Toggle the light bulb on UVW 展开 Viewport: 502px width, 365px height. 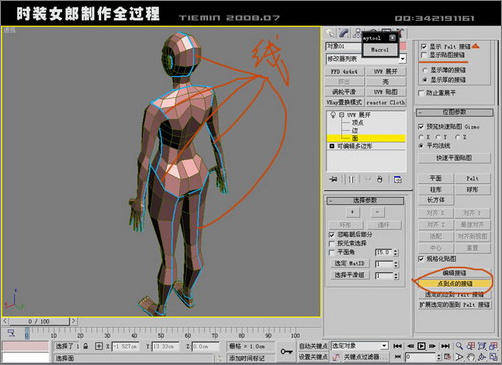click(x=333, y=115)
